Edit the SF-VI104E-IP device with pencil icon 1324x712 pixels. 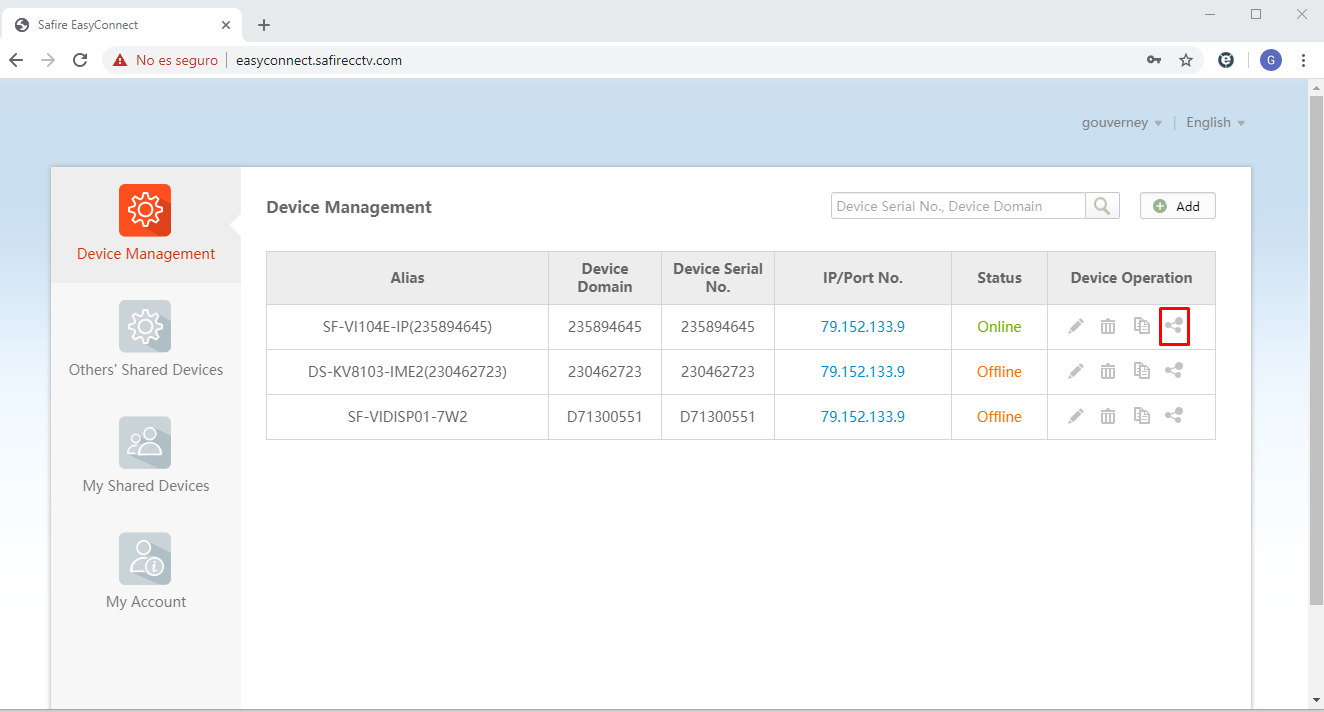pos(1075,325)
